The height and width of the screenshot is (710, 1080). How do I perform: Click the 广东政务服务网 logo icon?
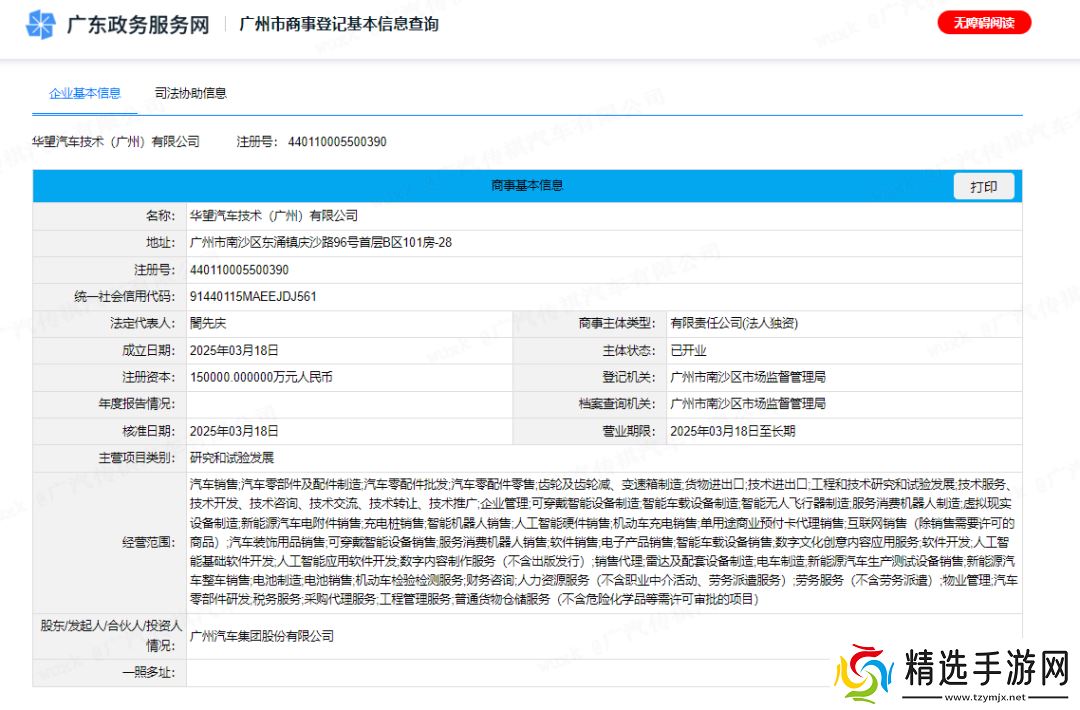click(x=40, y=25)
